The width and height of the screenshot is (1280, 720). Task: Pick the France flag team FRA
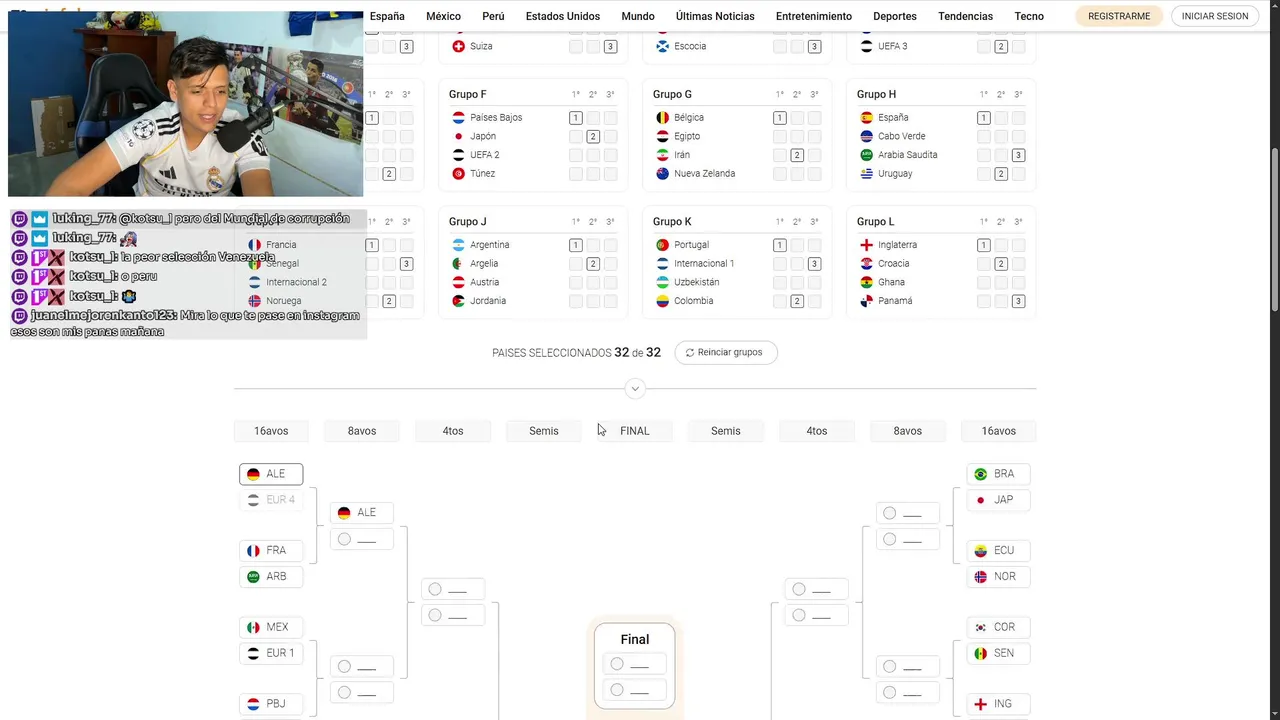tap(254, 551)
